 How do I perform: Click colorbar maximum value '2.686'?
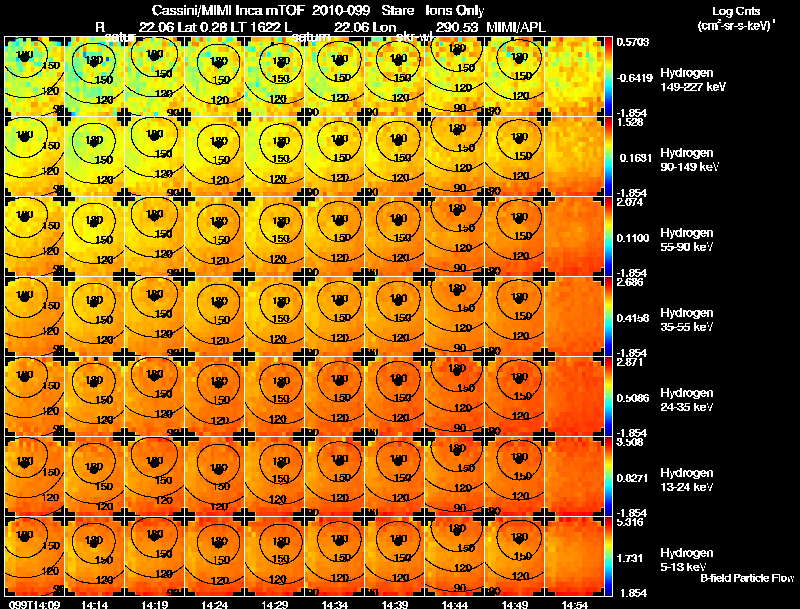tap(630, 282)
